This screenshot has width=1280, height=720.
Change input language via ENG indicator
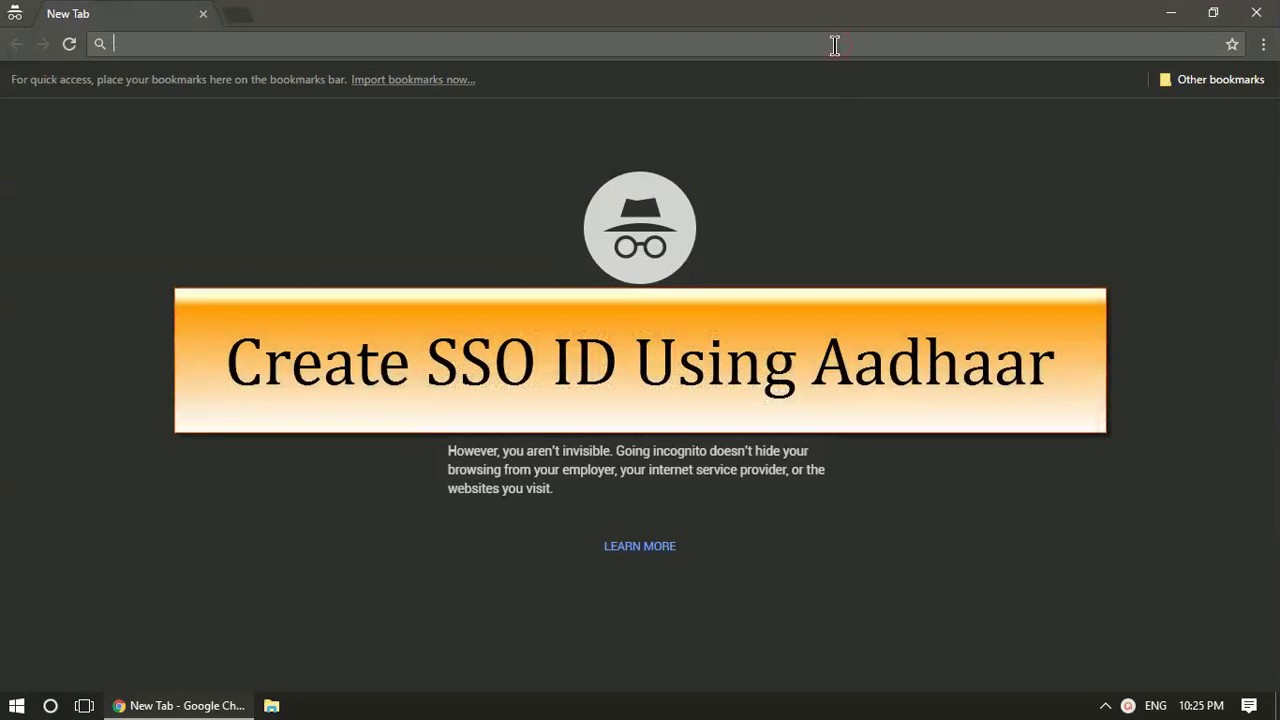(1156, 706)
